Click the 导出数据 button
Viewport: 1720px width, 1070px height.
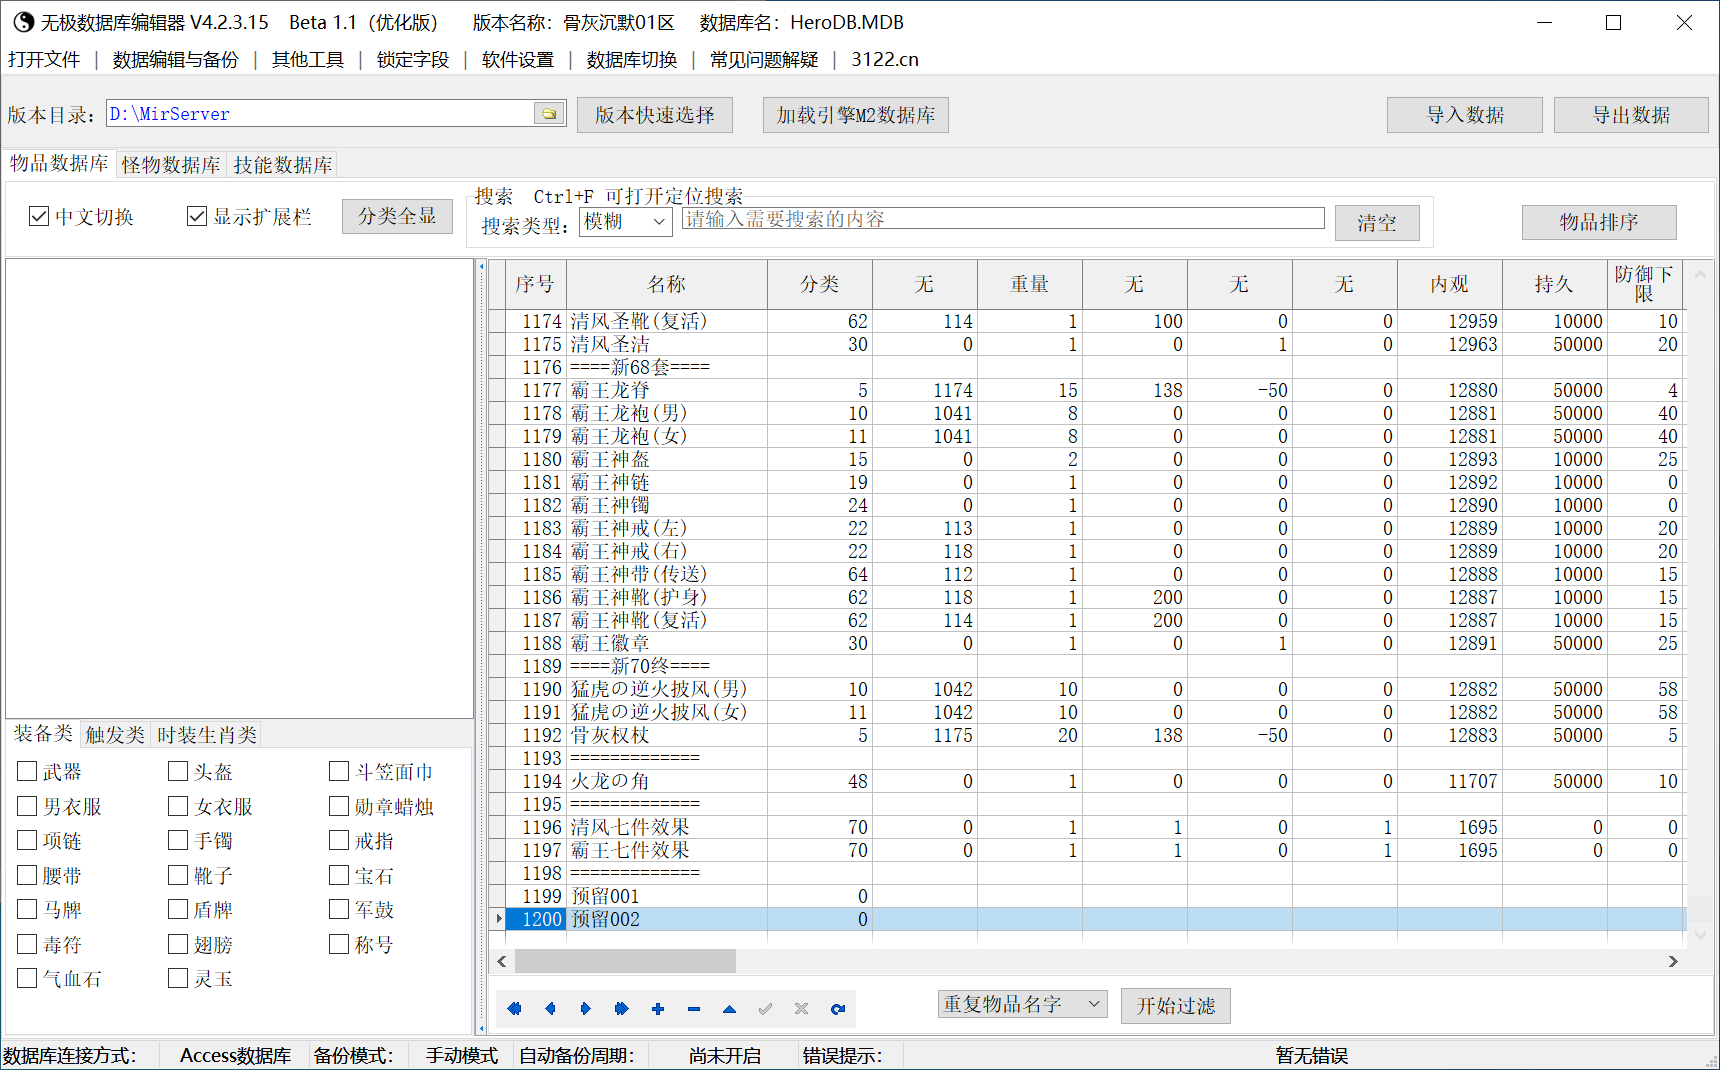pos(1632,115)
